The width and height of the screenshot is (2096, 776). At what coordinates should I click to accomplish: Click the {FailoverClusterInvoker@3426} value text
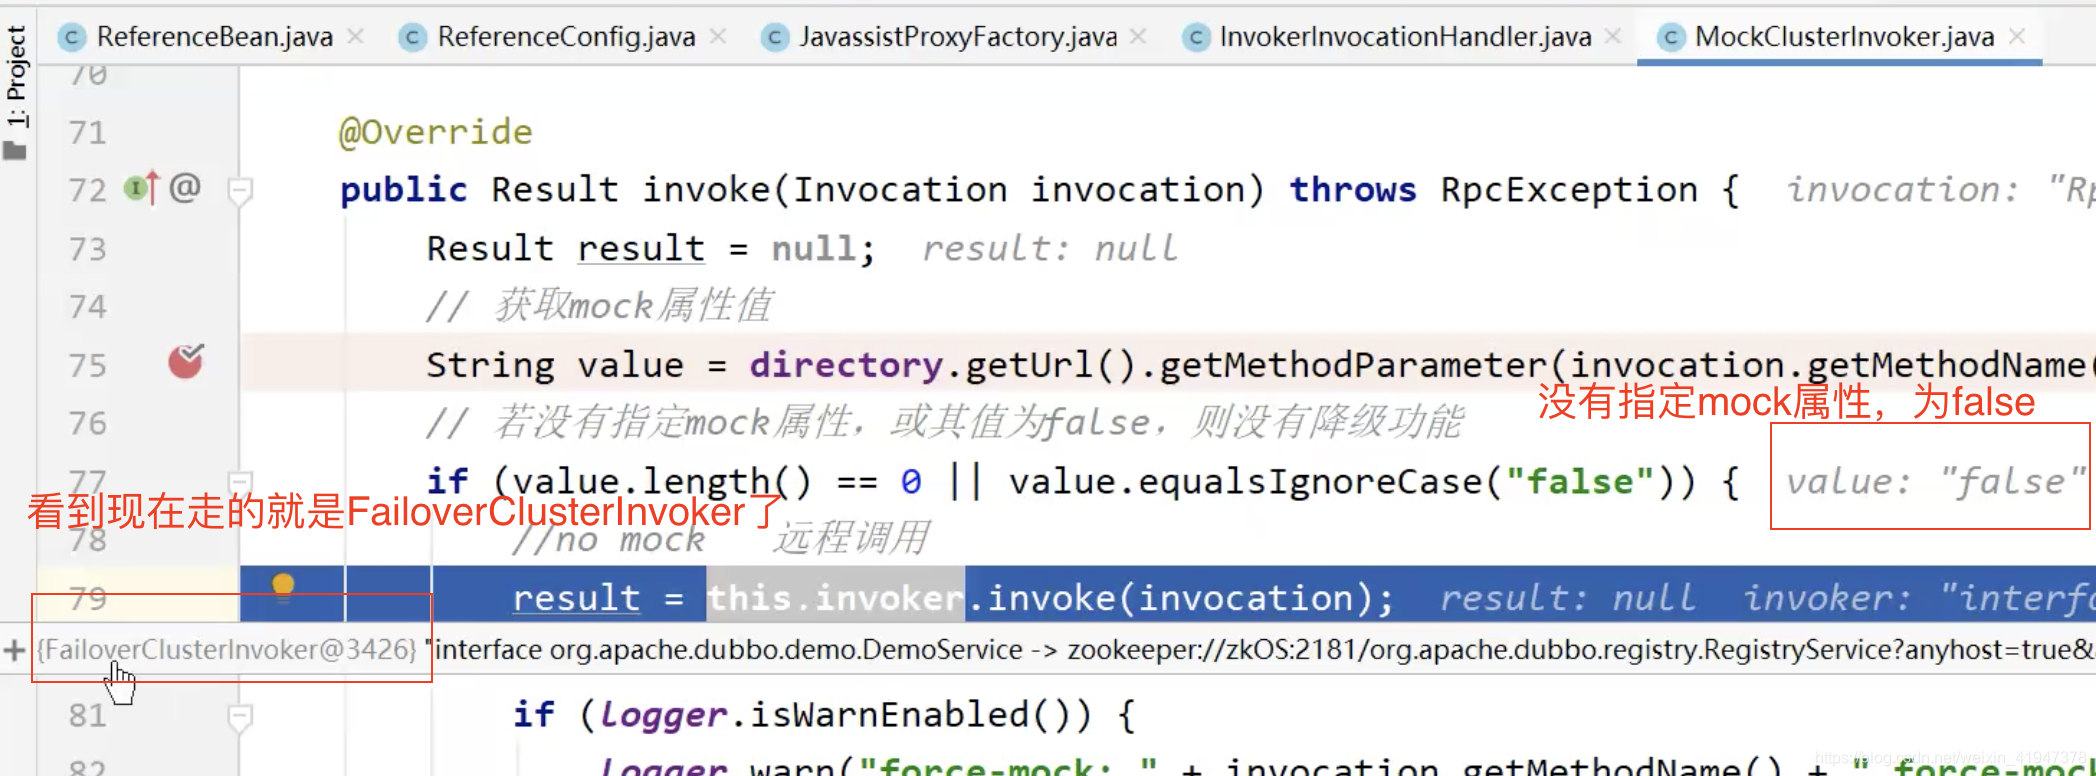[x=227, y=650]
